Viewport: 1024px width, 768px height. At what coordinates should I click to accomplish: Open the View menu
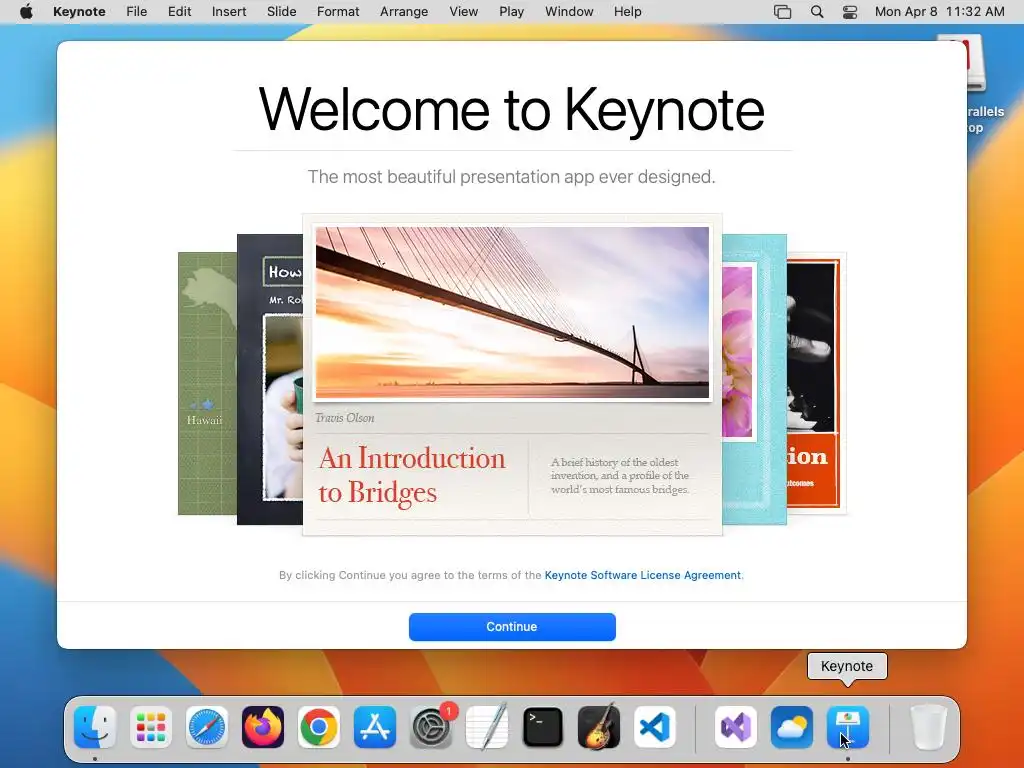464,12
